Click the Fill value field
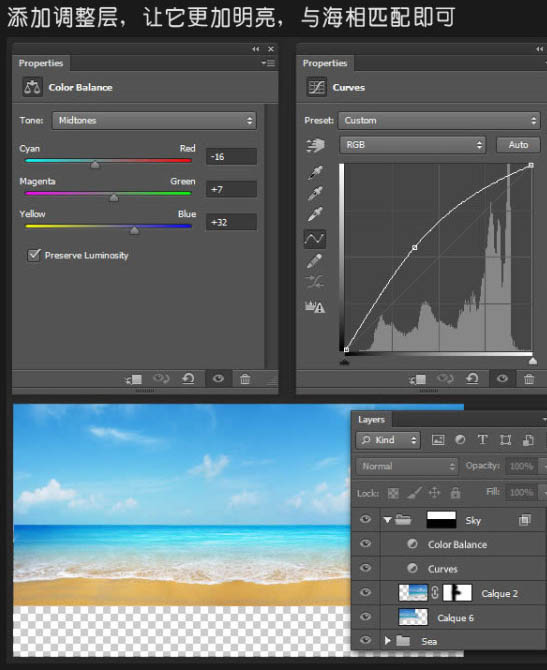This screenshot has width=547, height=670. pos(521,493)
